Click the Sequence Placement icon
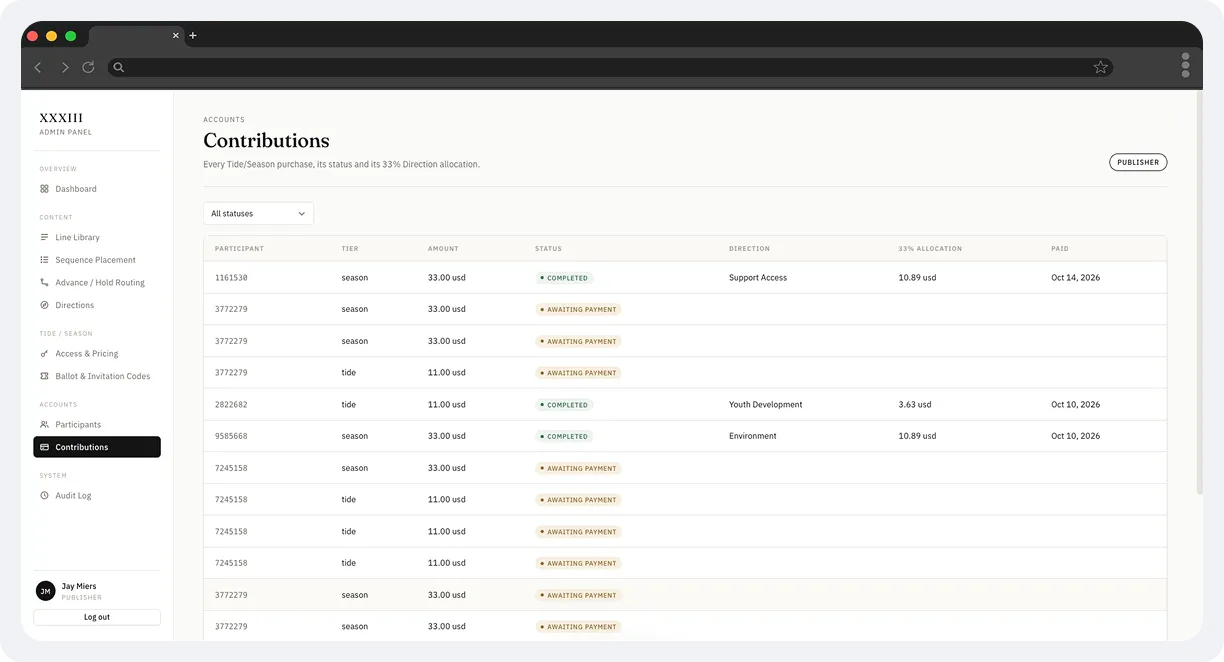 pos(44,260)
